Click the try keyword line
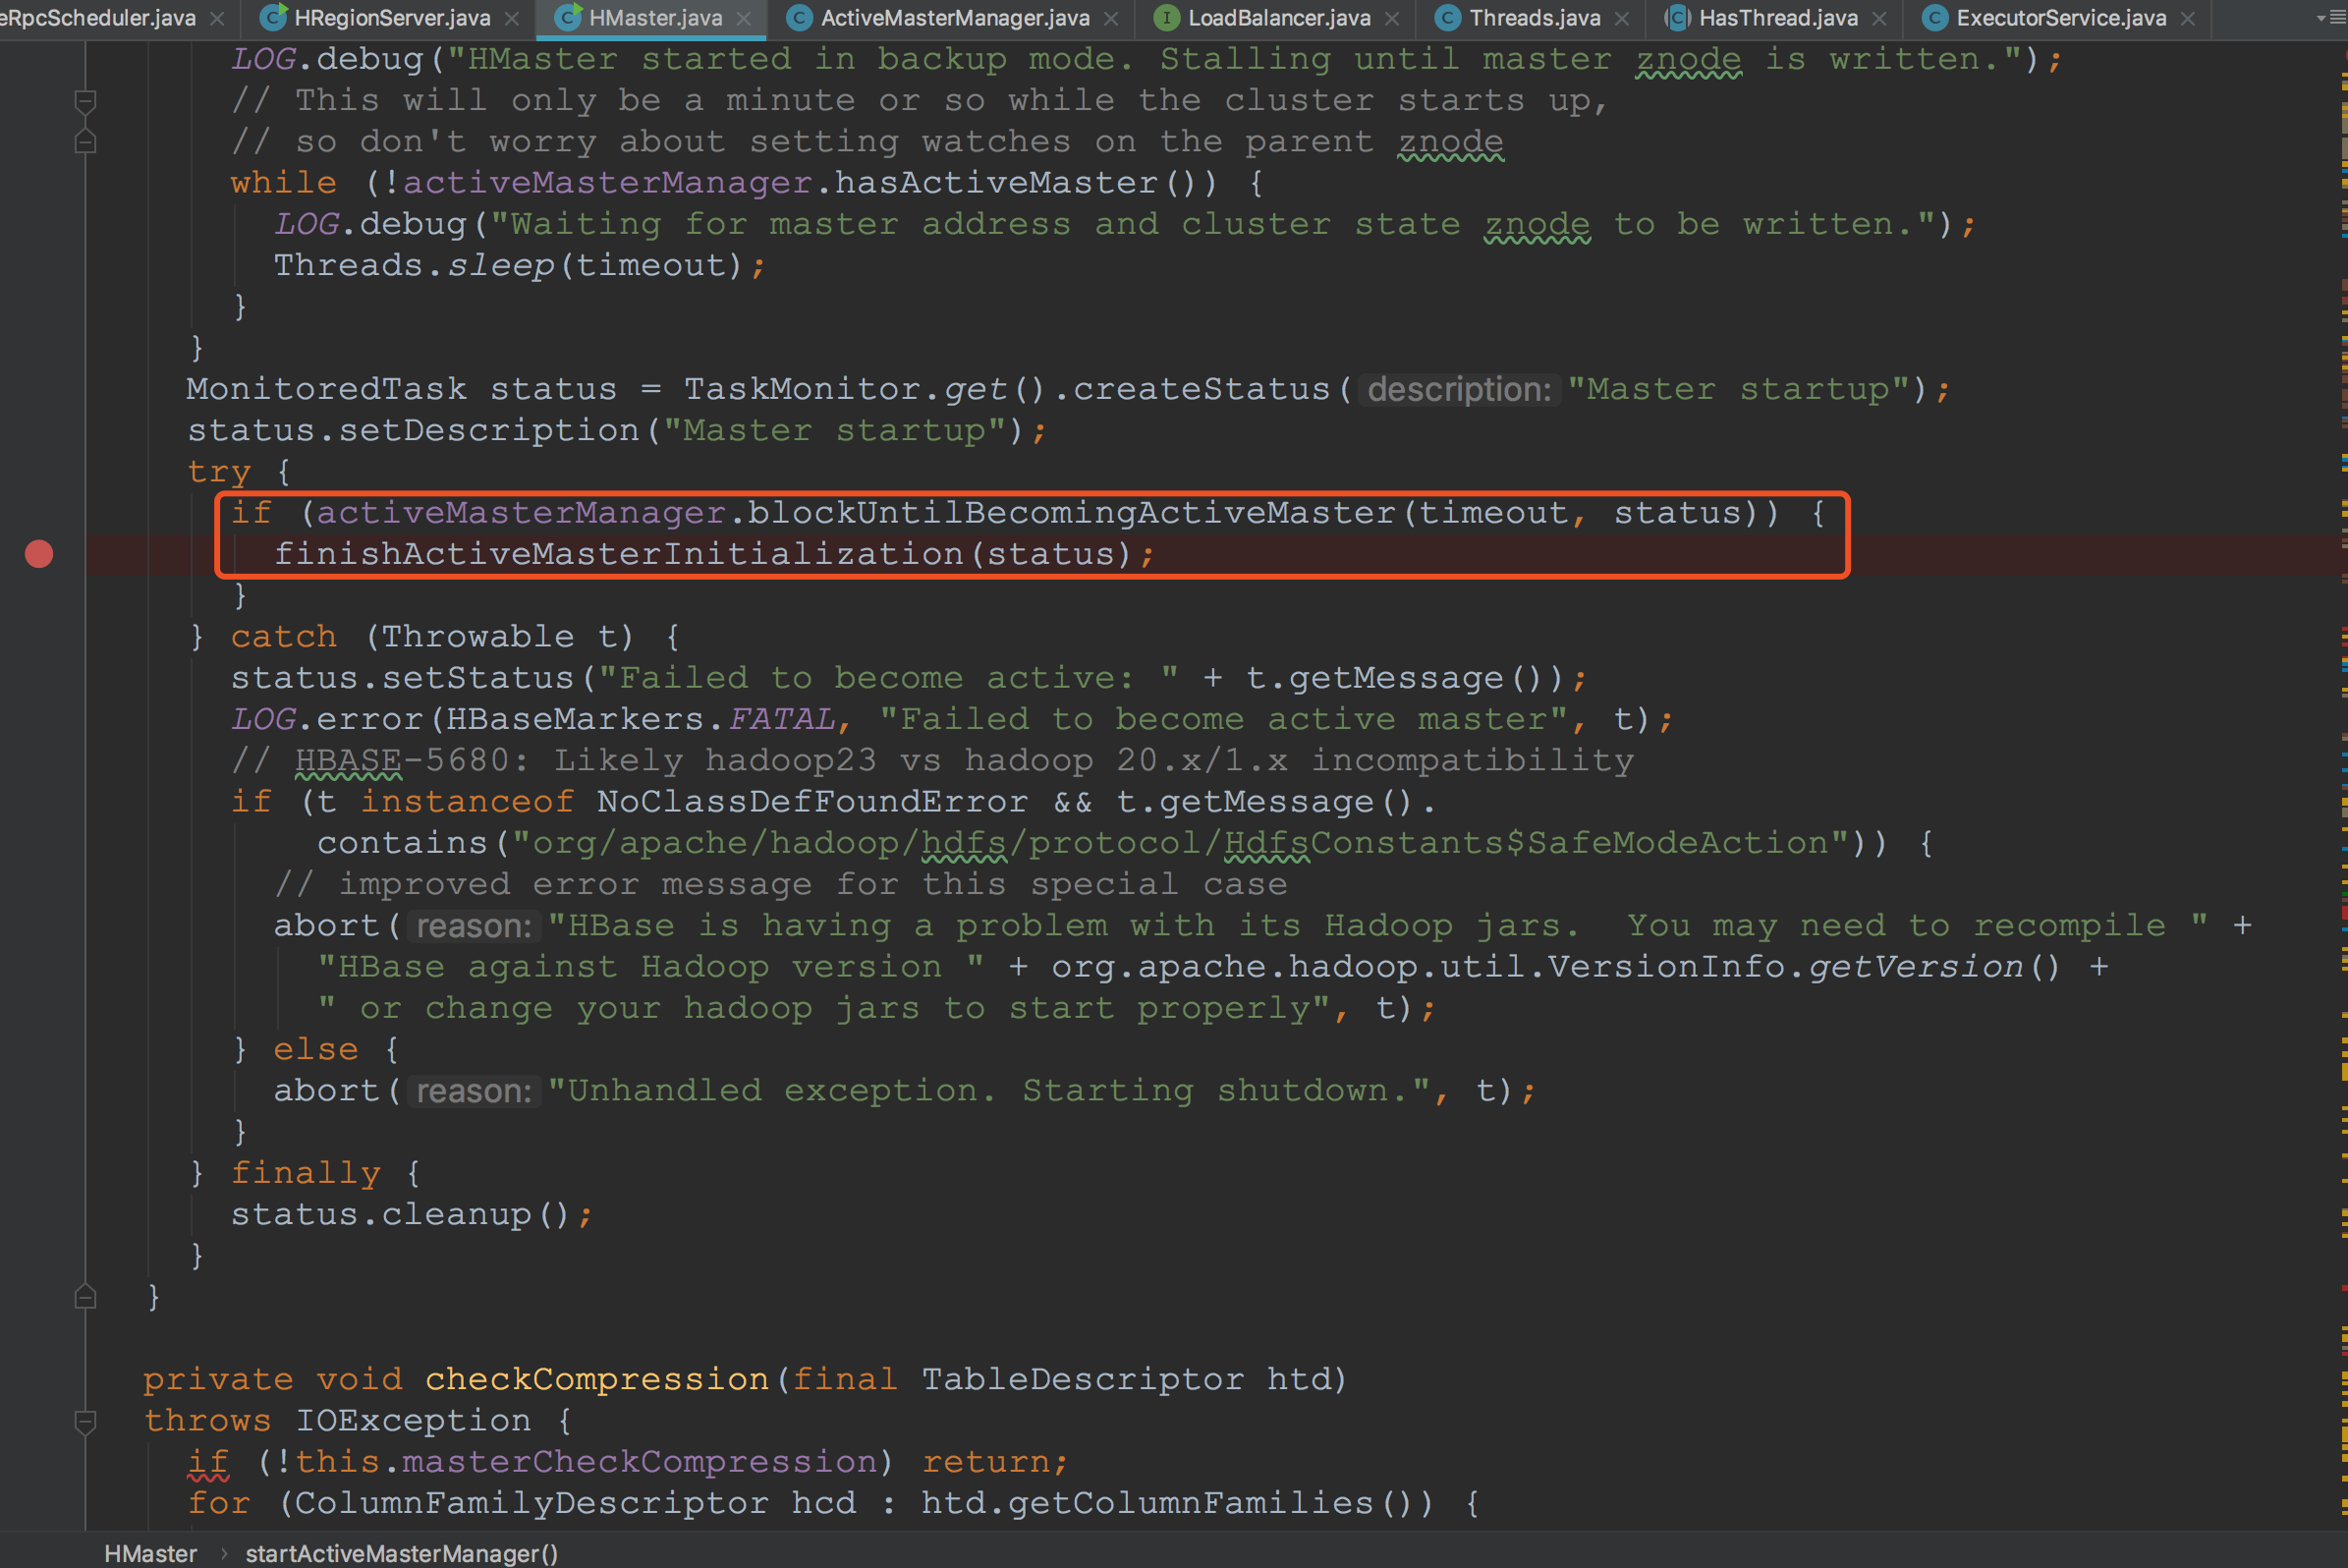The height and width of the screenshot is (1568, 2348). [239, 472]
